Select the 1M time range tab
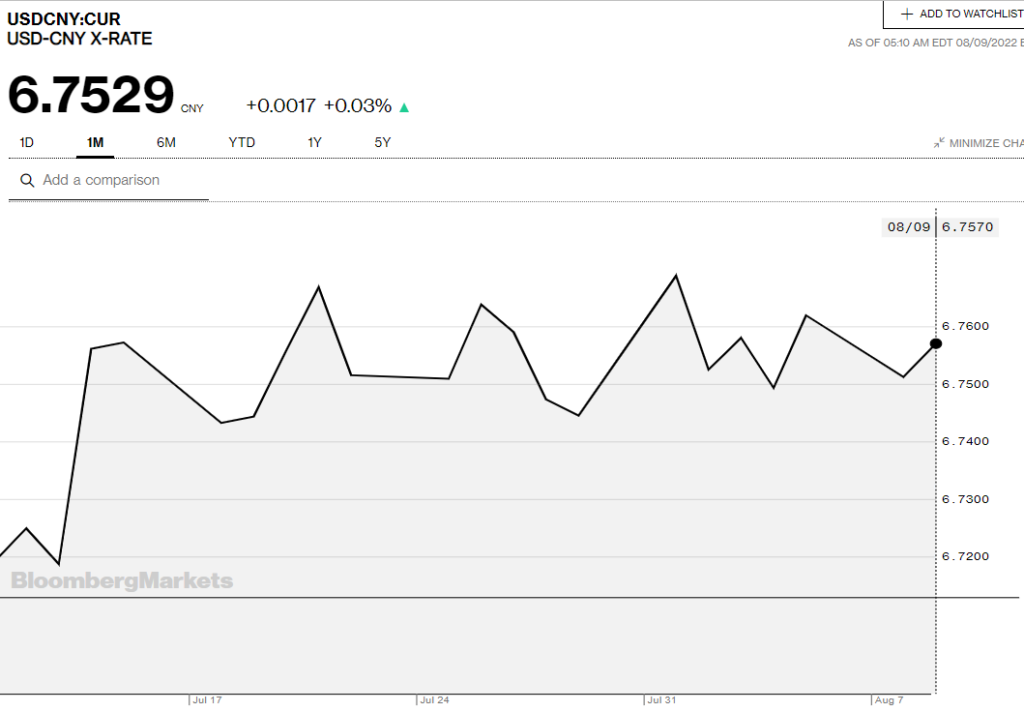Viewport: 1024px width, 712px height. tap(95, 143)
